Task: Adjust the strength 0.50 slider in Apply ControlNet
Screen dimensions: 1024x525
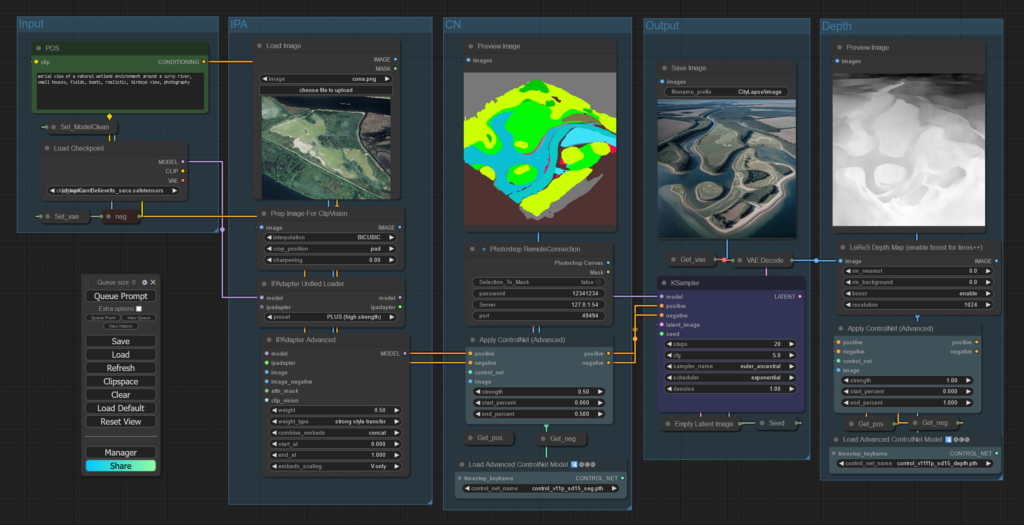Action: (x=538, y=392)
